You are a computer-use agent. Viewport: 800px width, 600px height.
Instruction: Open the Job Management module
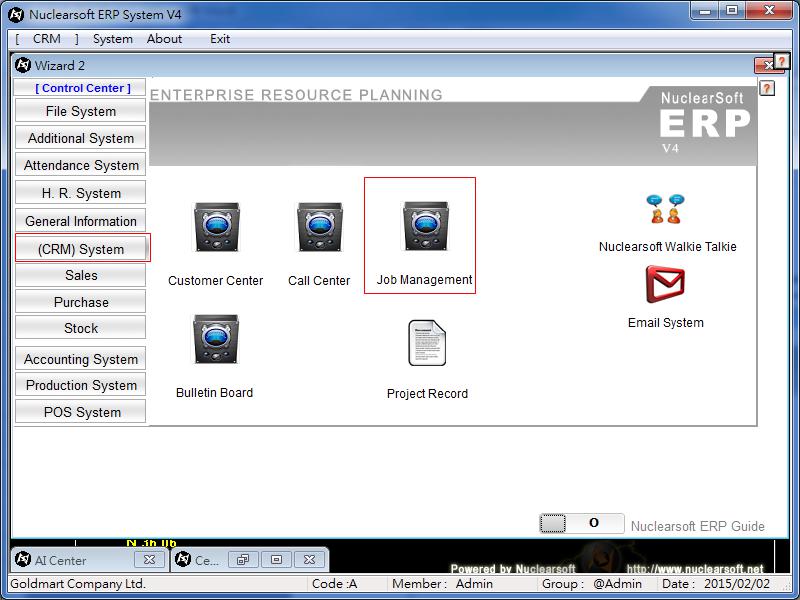[426, 226]
